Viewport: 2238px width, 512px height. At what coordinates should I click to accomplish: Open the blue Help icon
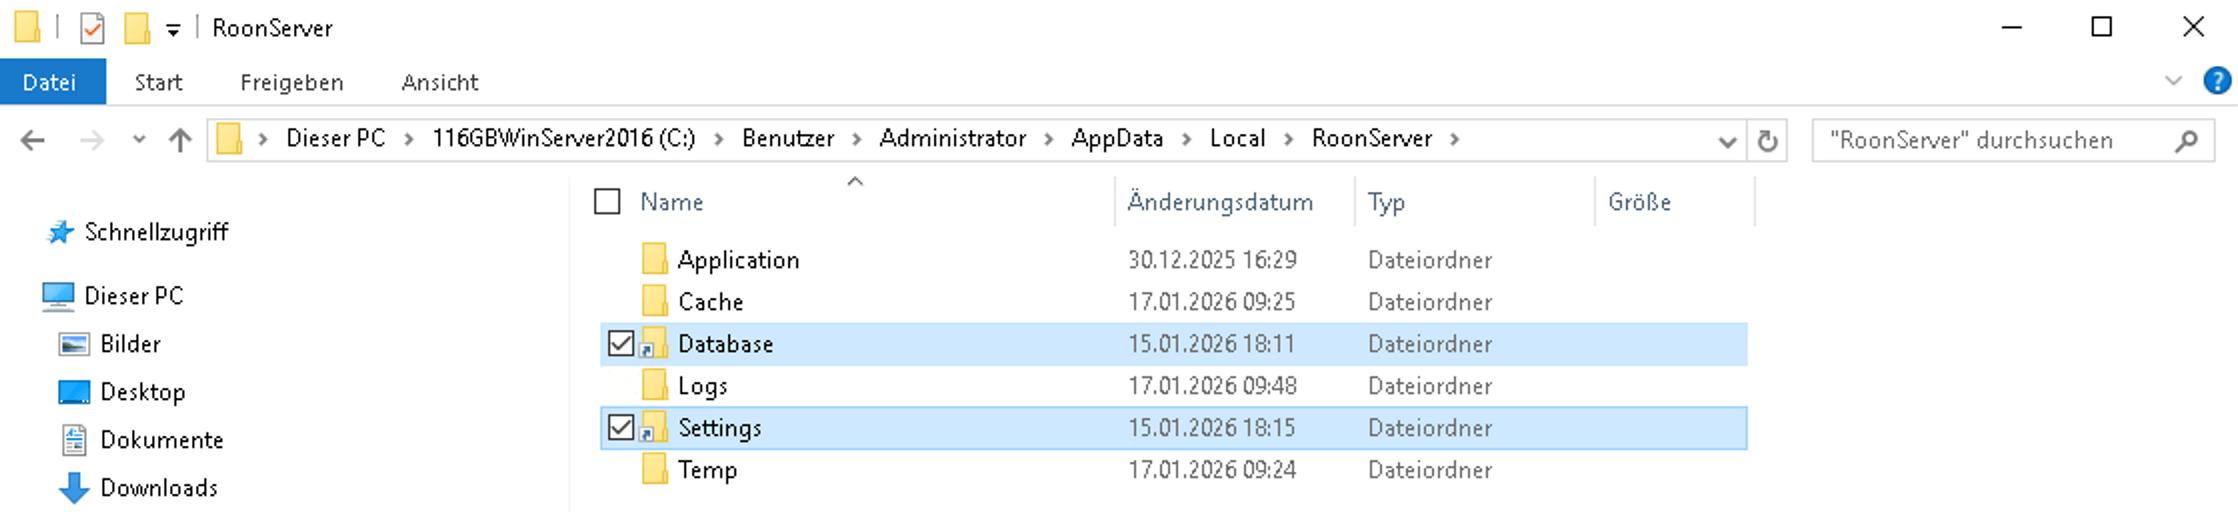(2217, 80)
